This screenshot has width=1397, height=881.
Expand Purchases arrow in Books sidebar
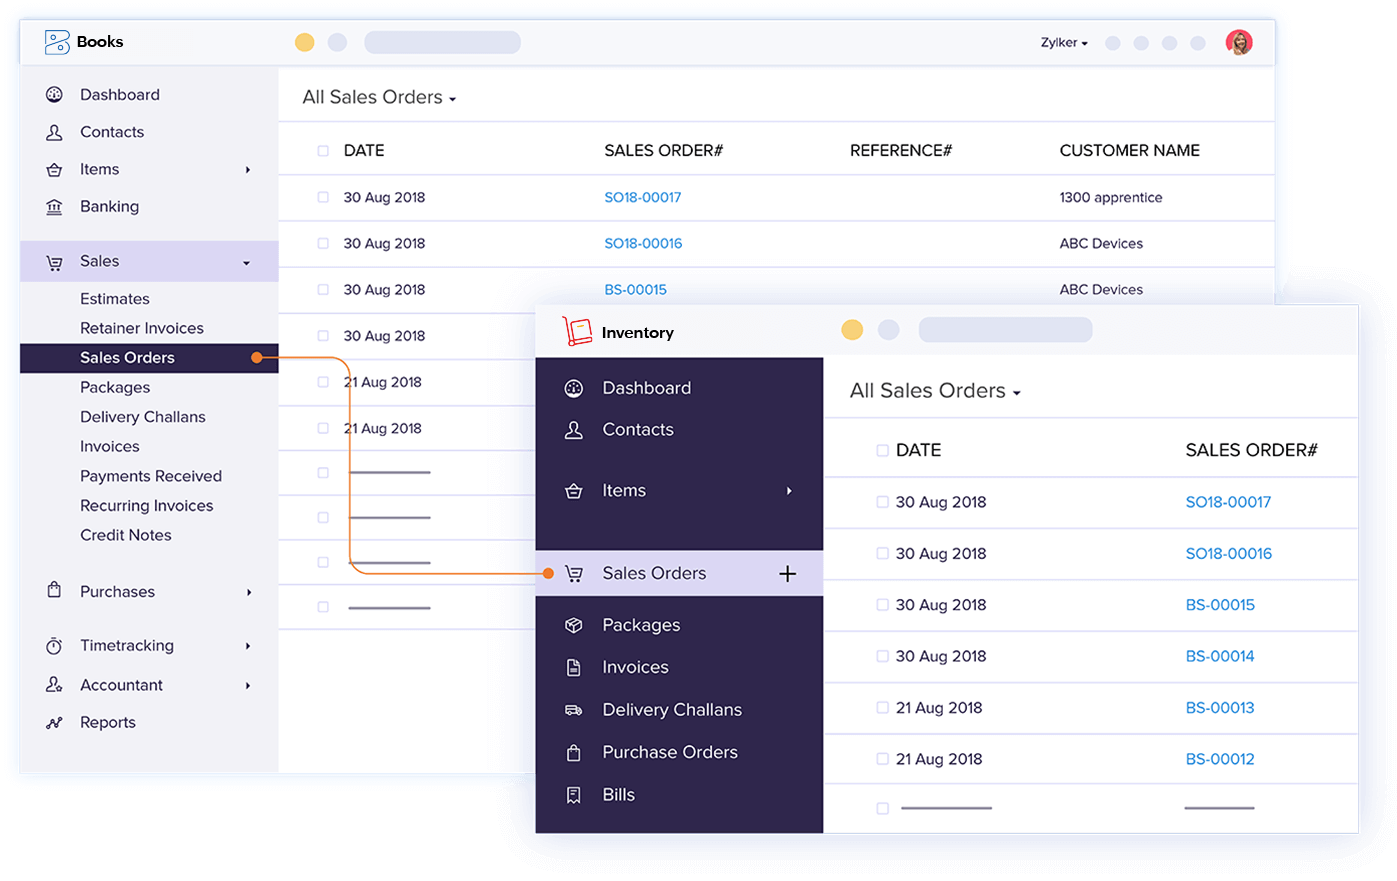pyautogui.click(x=248, y=592)
